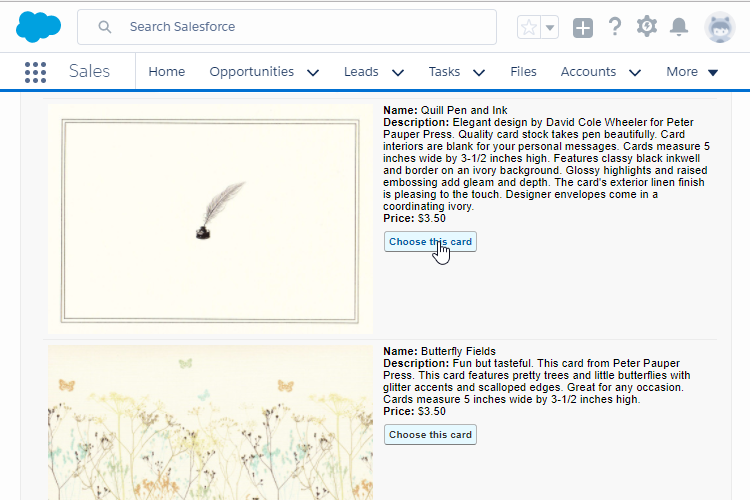
Task: Click the Search Salesforce field
Action: click(300, 27)
